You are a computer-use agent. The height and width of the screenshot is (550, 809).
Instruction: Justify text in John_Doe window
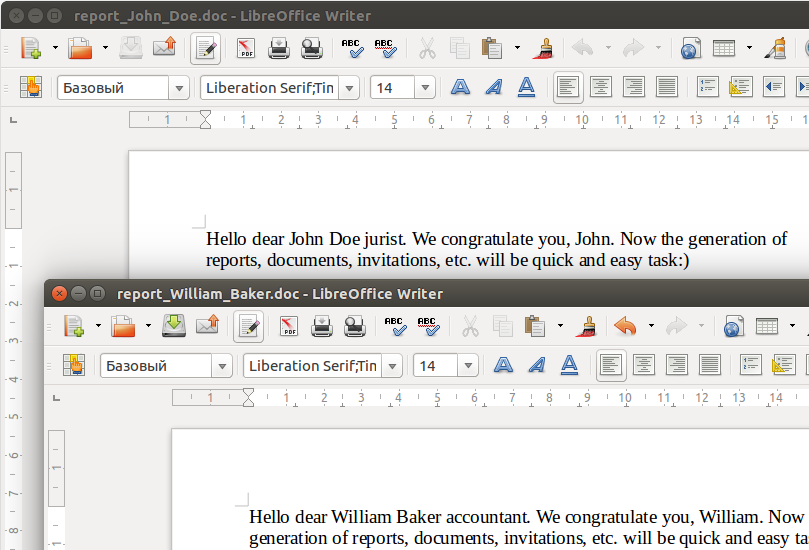click(667, 87)
